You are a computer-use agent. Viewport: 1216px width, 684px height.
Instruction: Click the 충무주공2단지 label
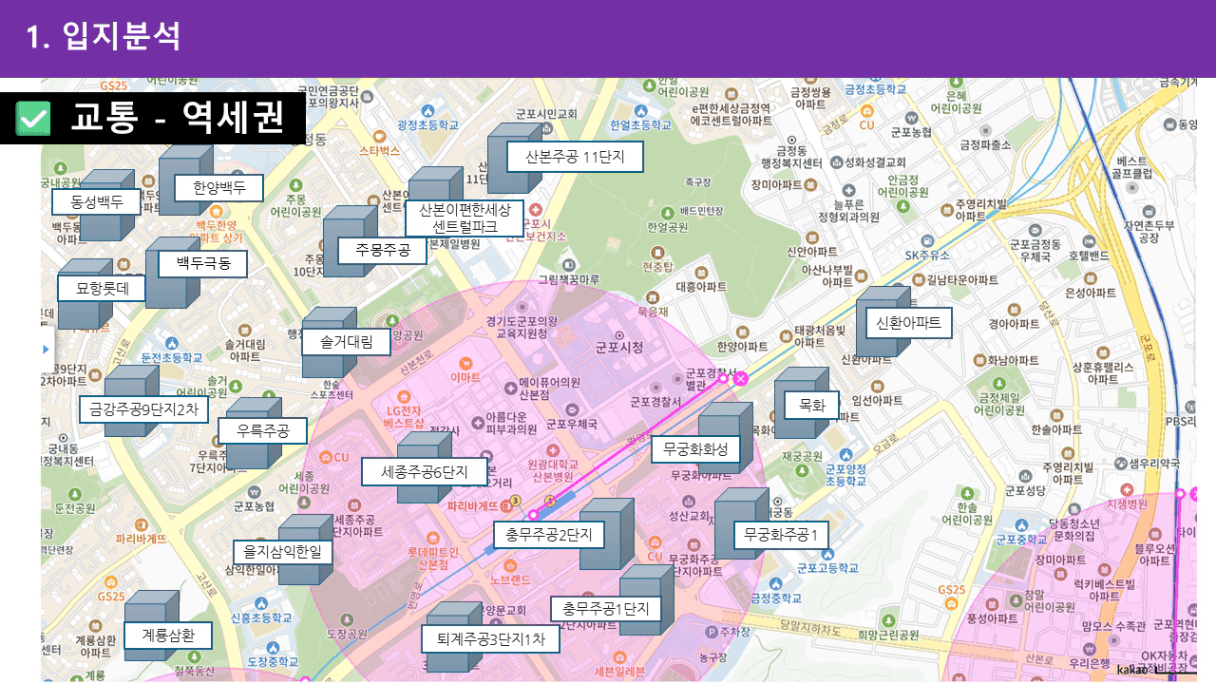coord(549,535)
